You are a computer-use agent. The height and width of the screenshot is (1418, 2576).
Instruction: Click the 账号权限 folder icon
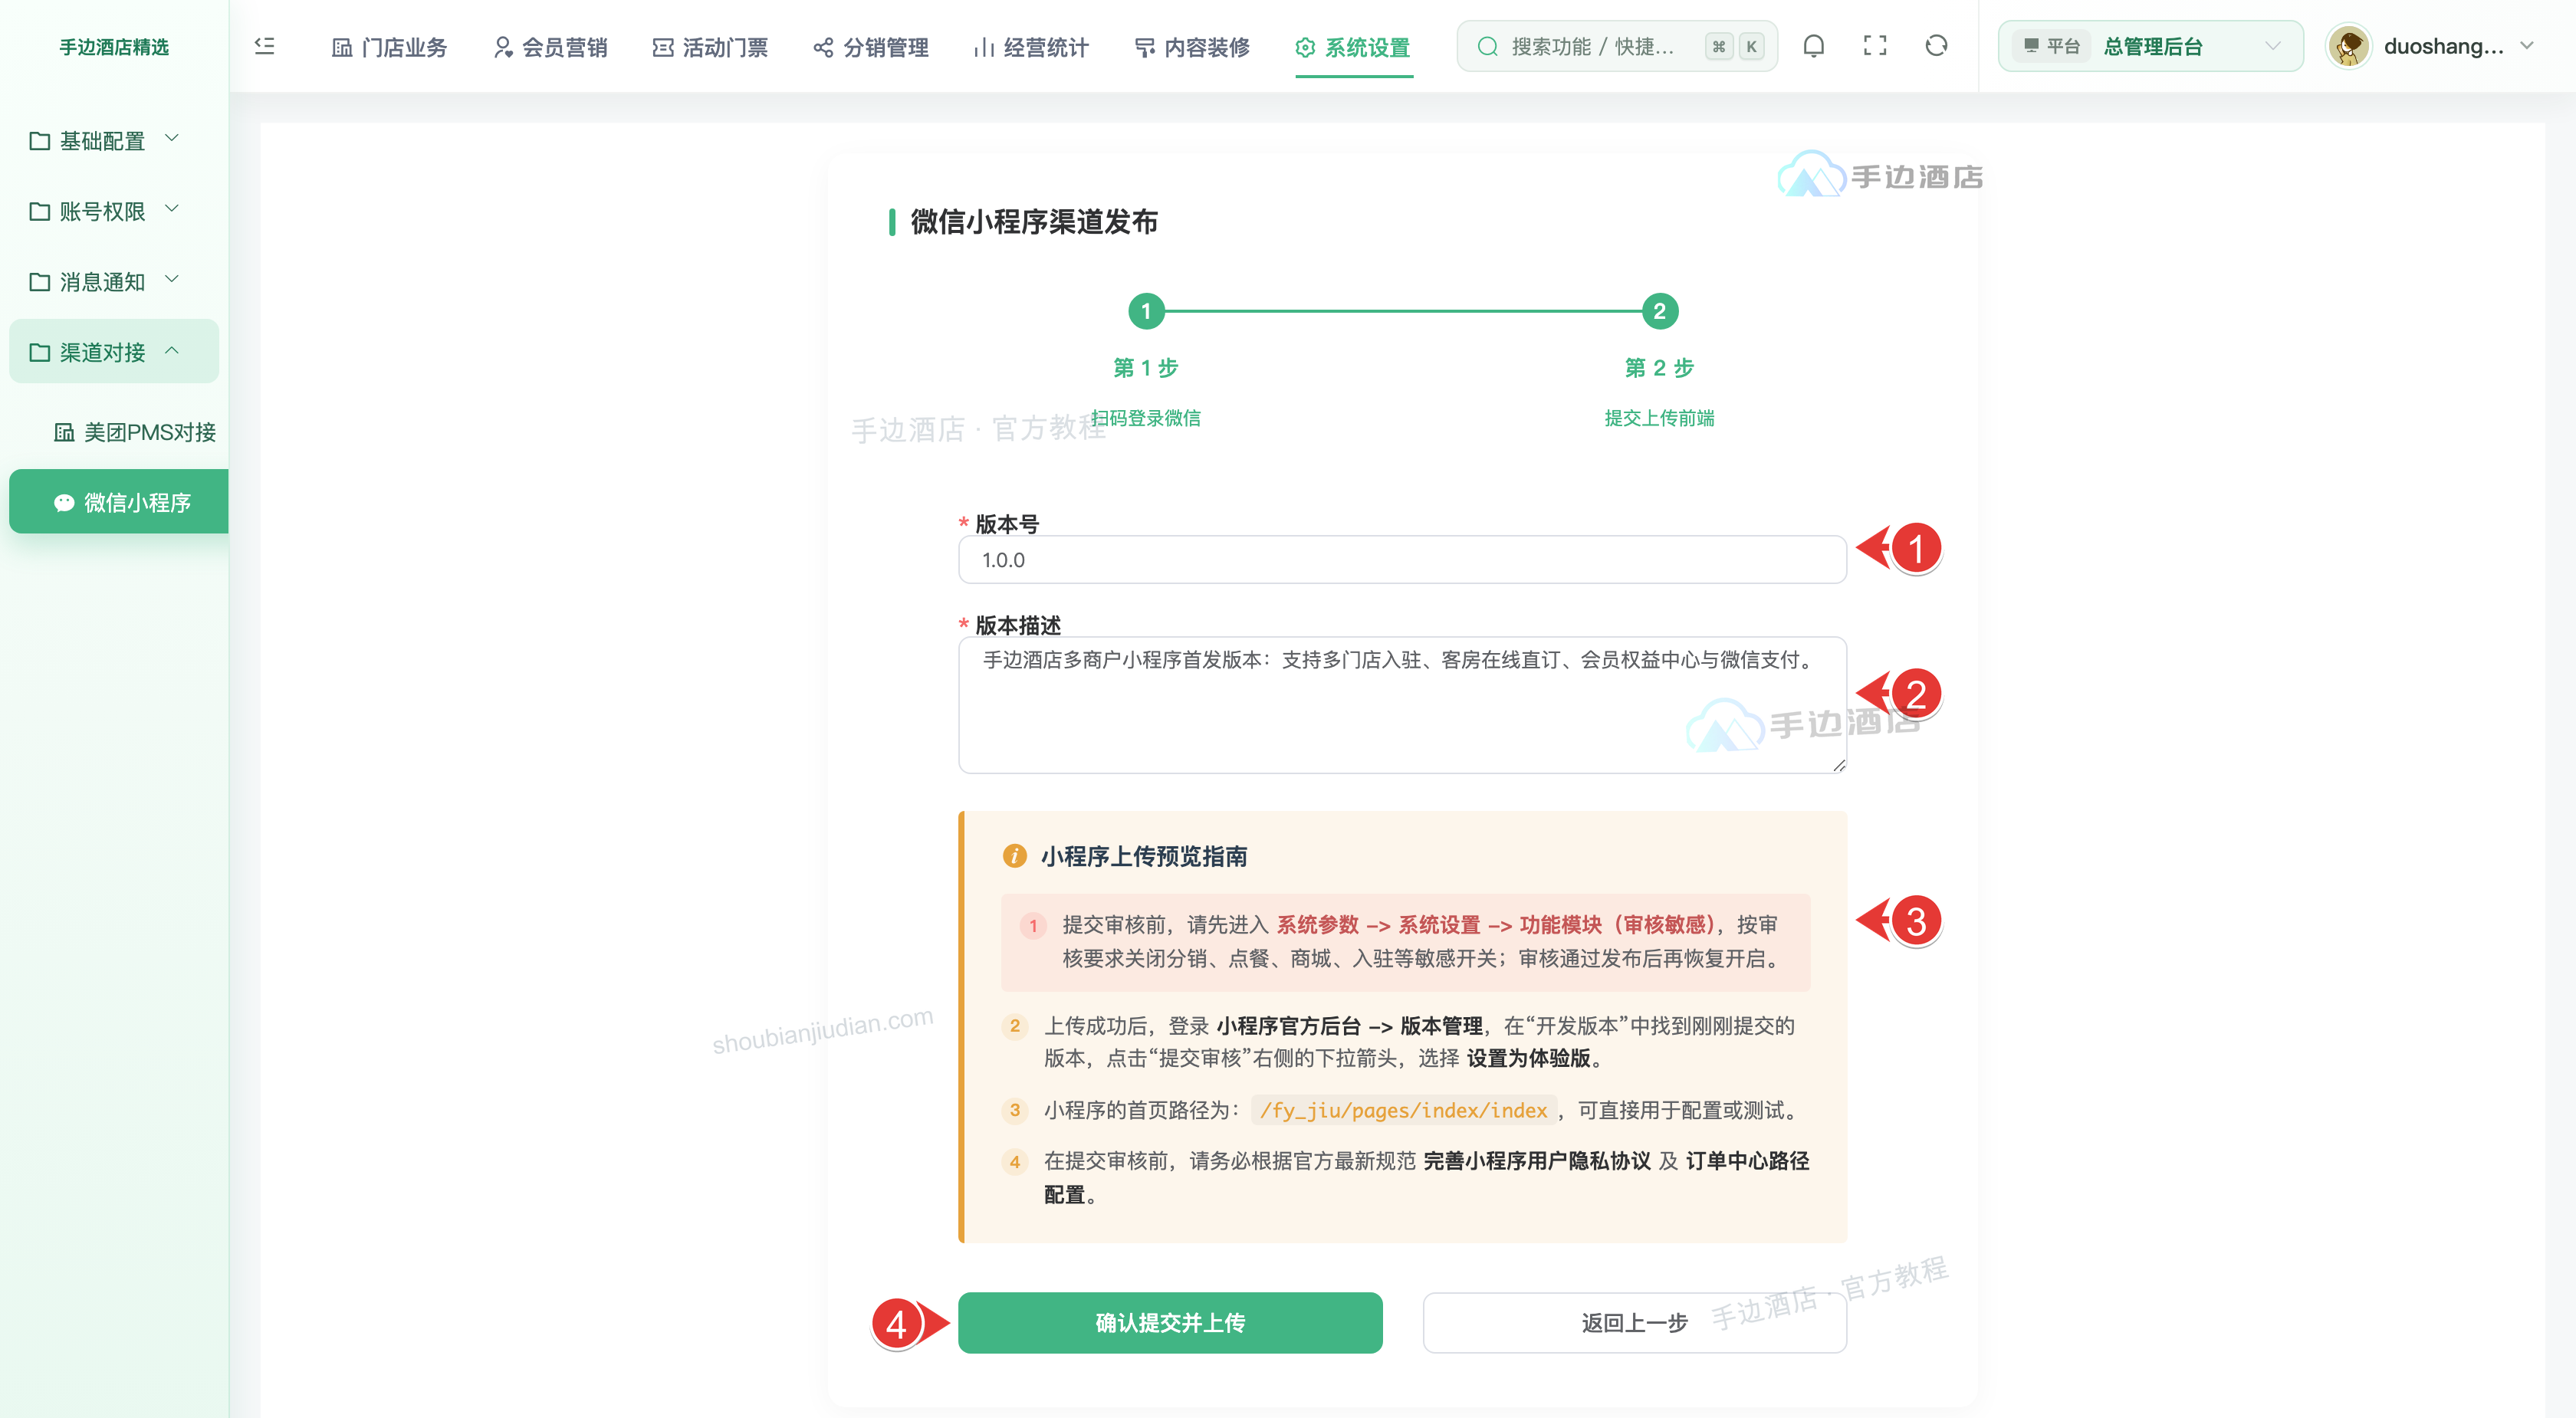tap(40, 211)
